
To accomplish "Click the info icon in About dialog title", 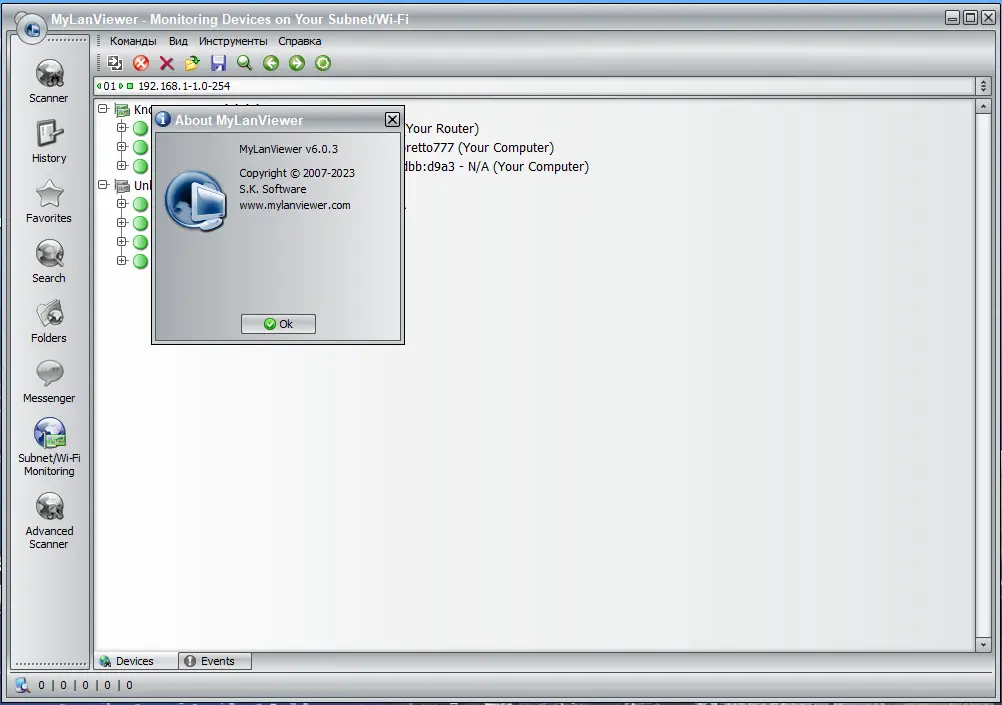I will 163,120.
